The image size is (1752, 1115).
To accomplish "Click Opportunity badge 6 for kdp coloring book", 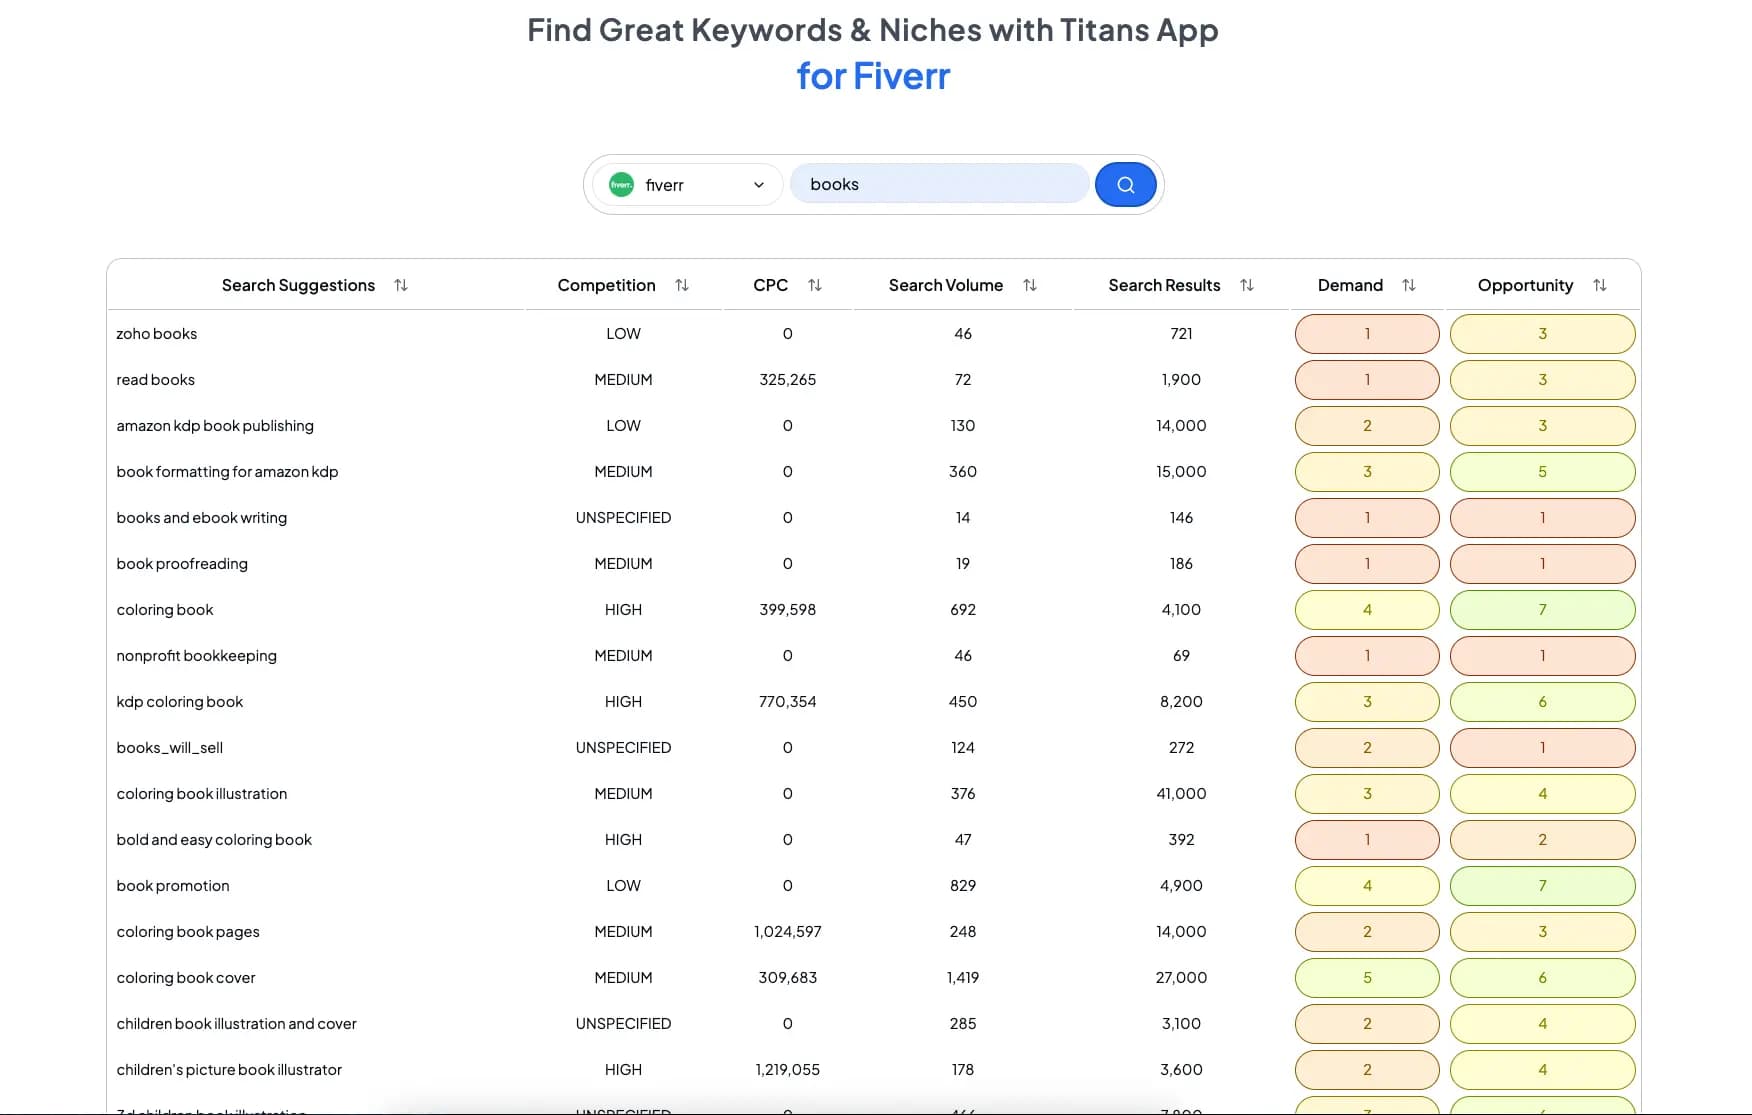I will [x=1542, y=702].
